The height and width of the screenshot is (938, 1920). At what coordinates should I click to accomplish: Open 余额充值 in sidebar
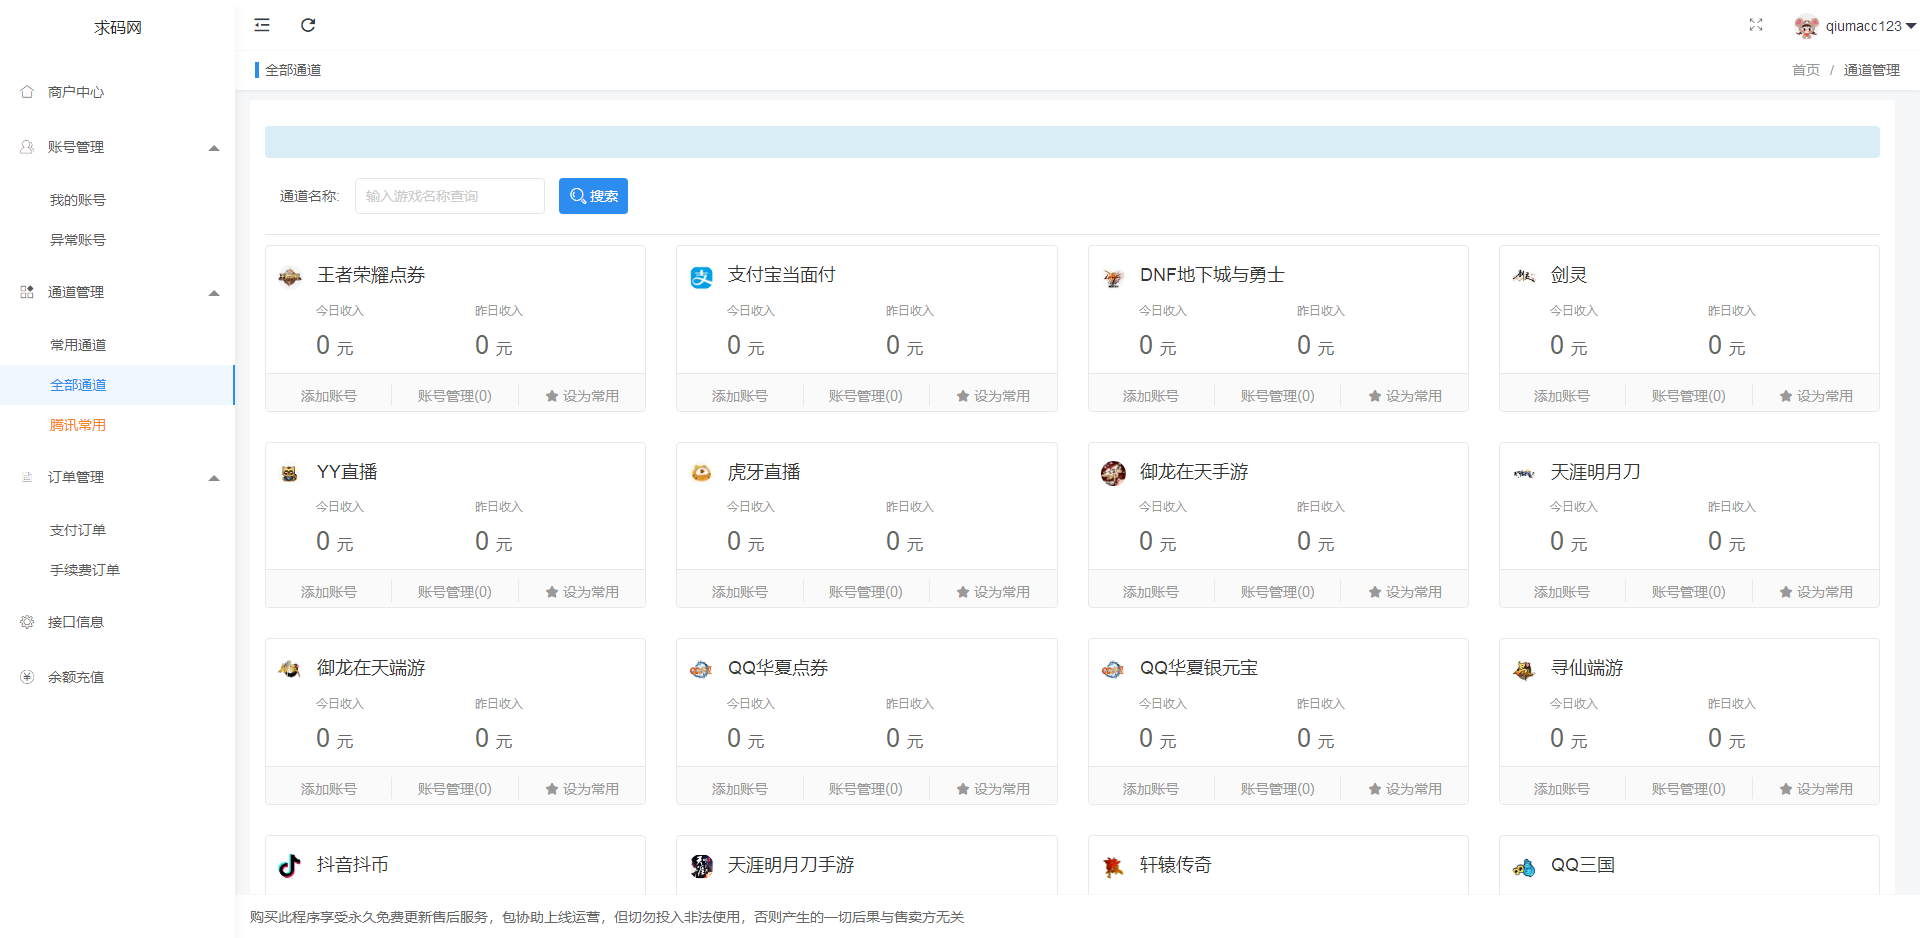coord(76,677)
